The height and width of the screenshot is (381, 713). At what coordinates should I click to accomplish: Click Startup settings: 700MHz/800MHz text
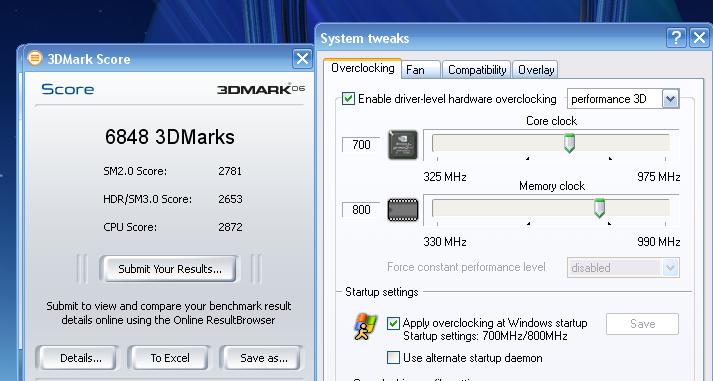point(485,336)
